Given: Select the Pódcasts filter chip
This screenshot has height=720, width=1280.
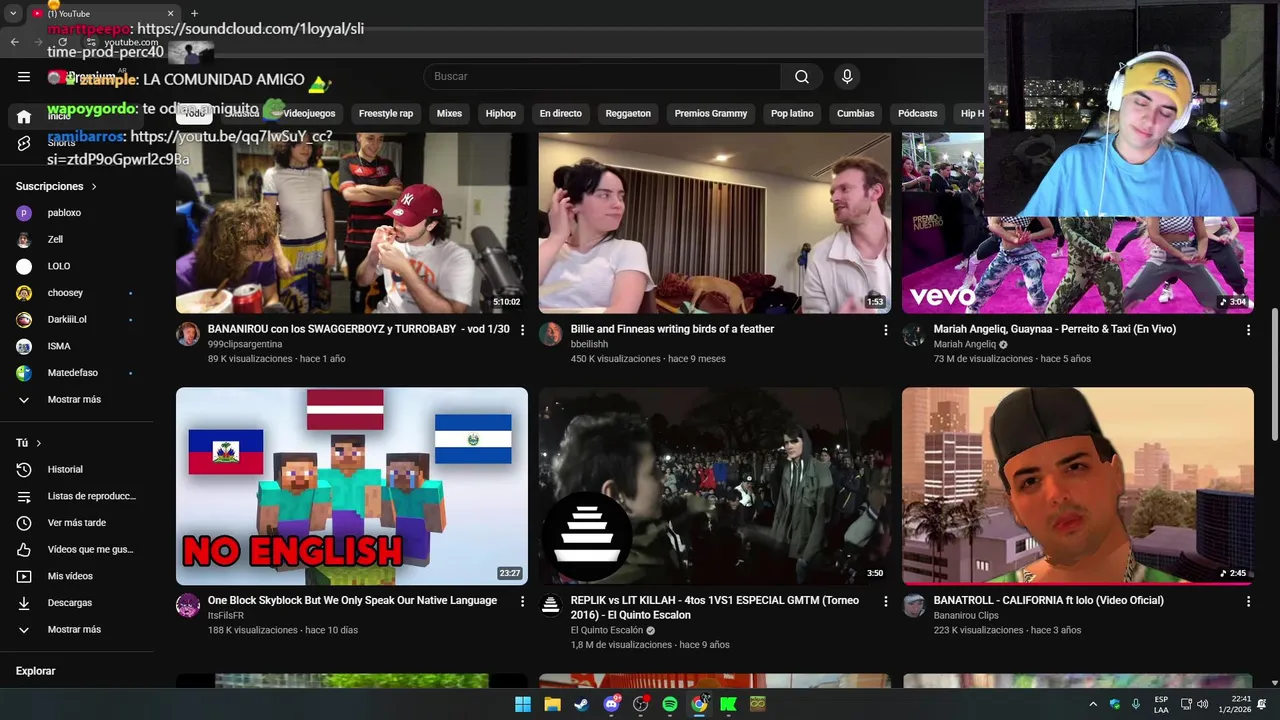Looking at the screenshot, I should pyautogui.click(x=918, y=114).
